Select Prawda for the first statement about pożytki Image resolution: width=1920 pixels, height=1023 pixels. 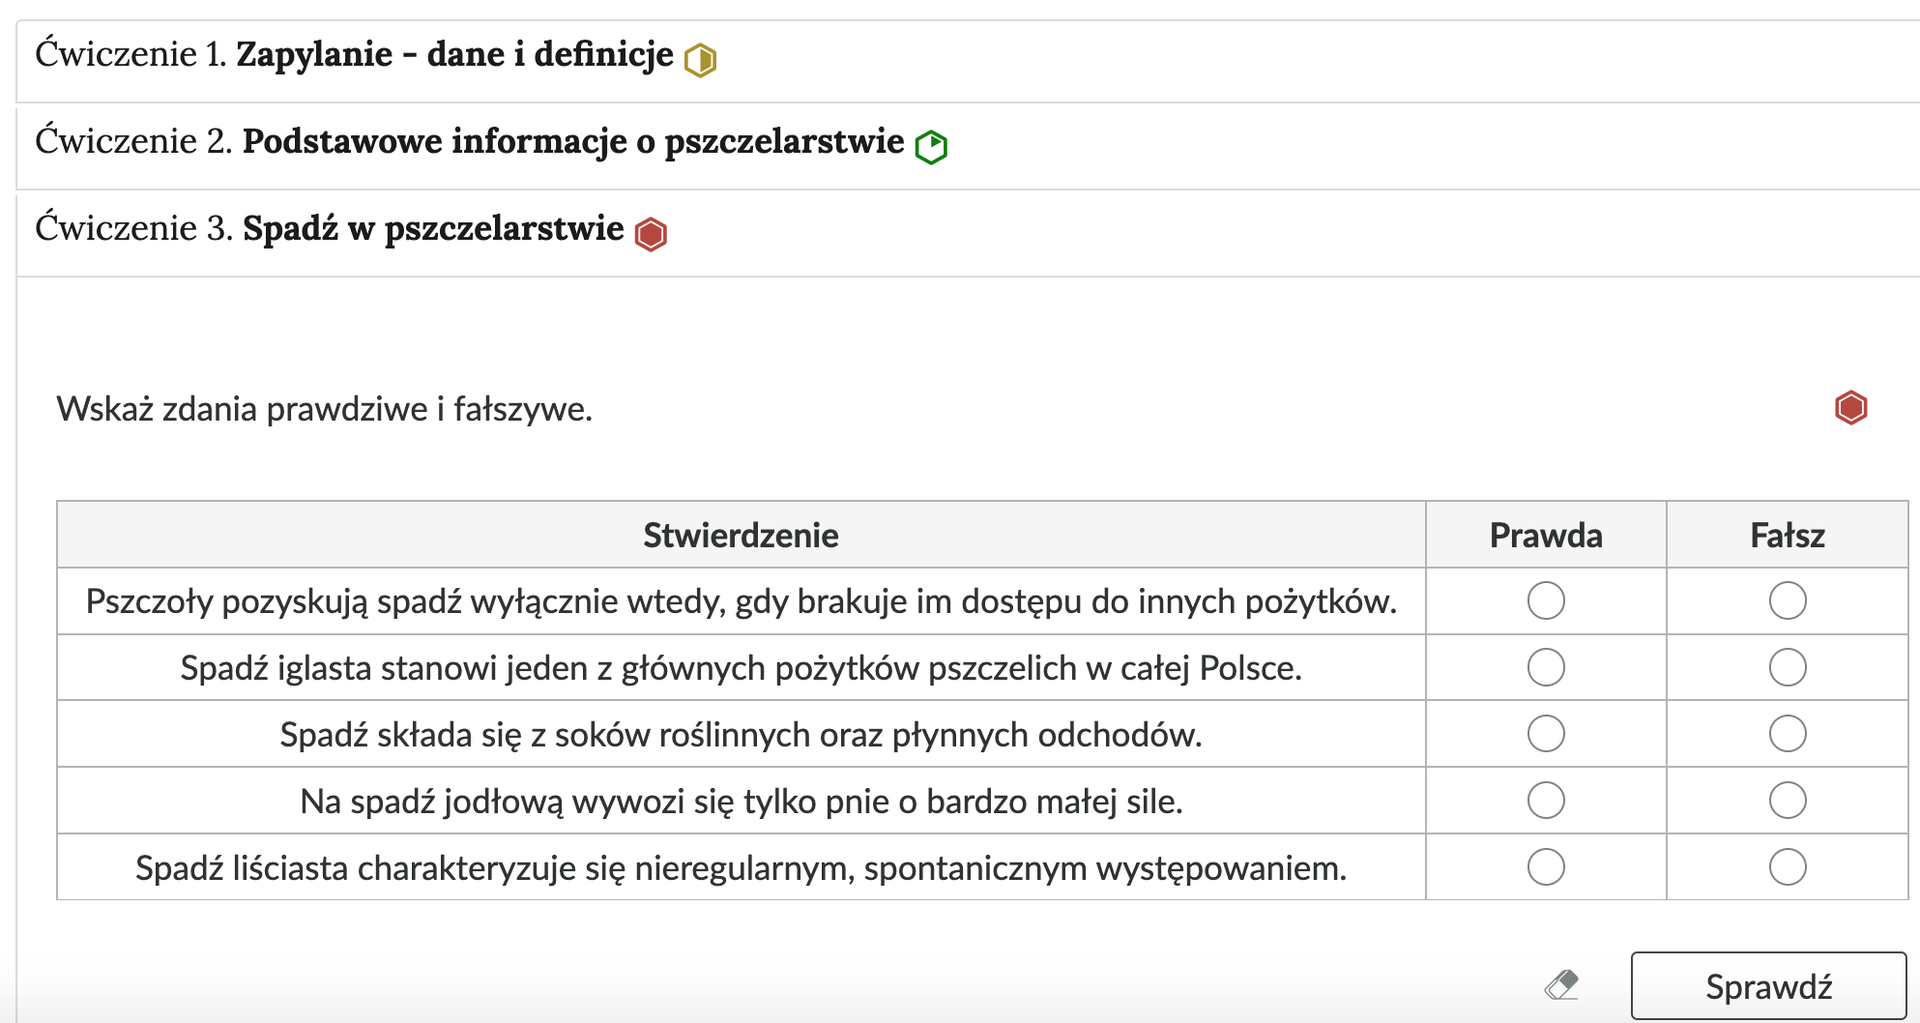(x=1545, y=601)
